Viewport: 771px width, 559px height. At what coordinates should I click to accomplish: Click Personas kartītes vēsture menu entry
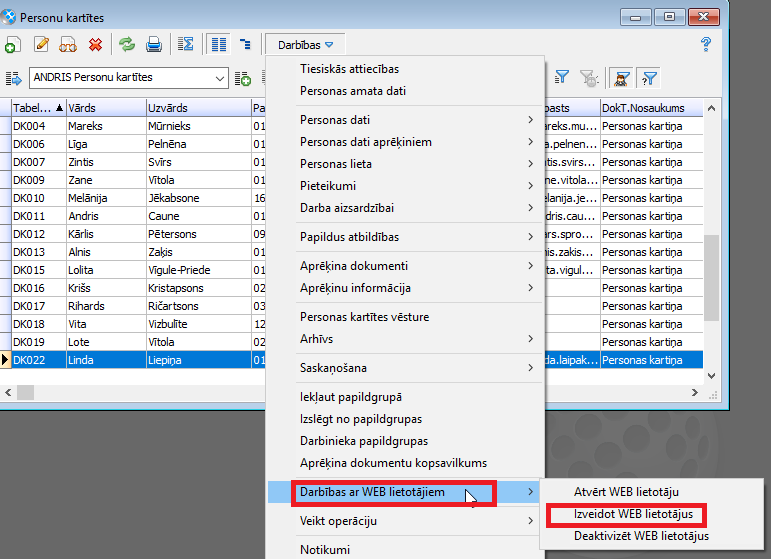click(x=364, y=317)
